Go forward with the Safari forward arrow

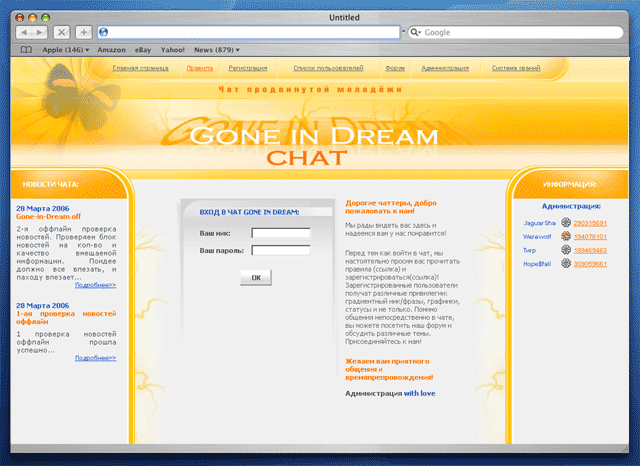[x=40, y=32]
